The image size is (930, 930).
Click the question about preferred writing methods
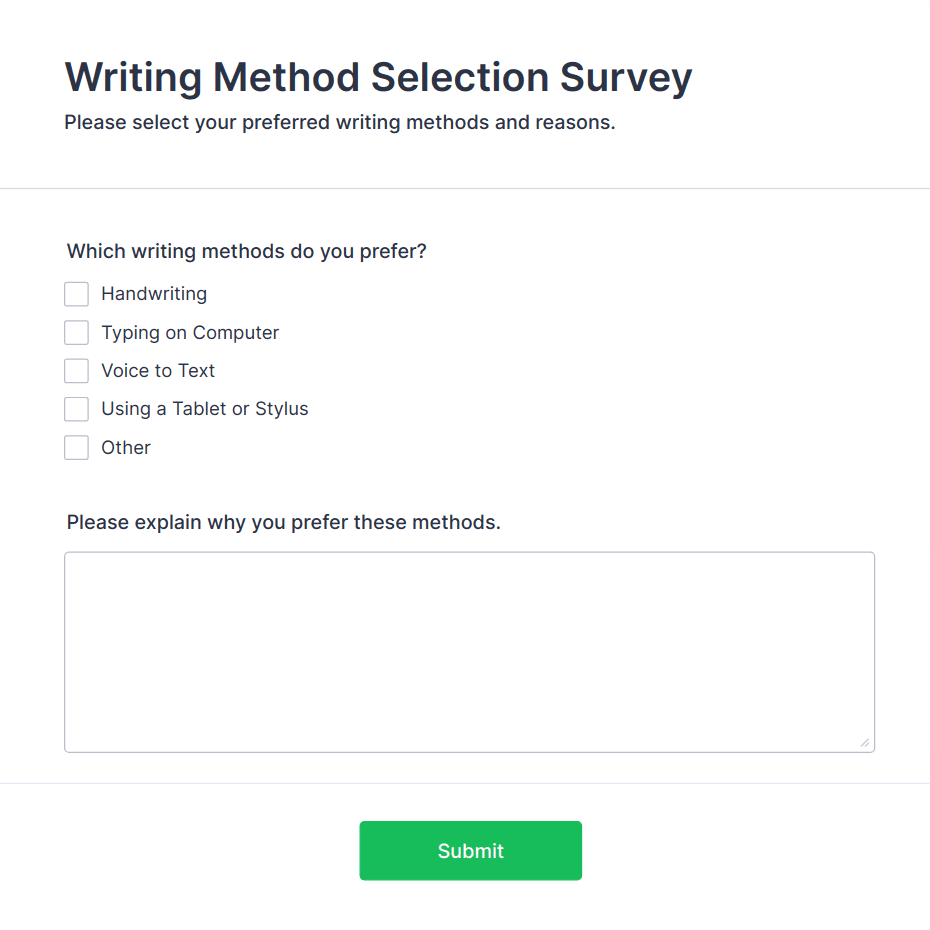point(246,251)
